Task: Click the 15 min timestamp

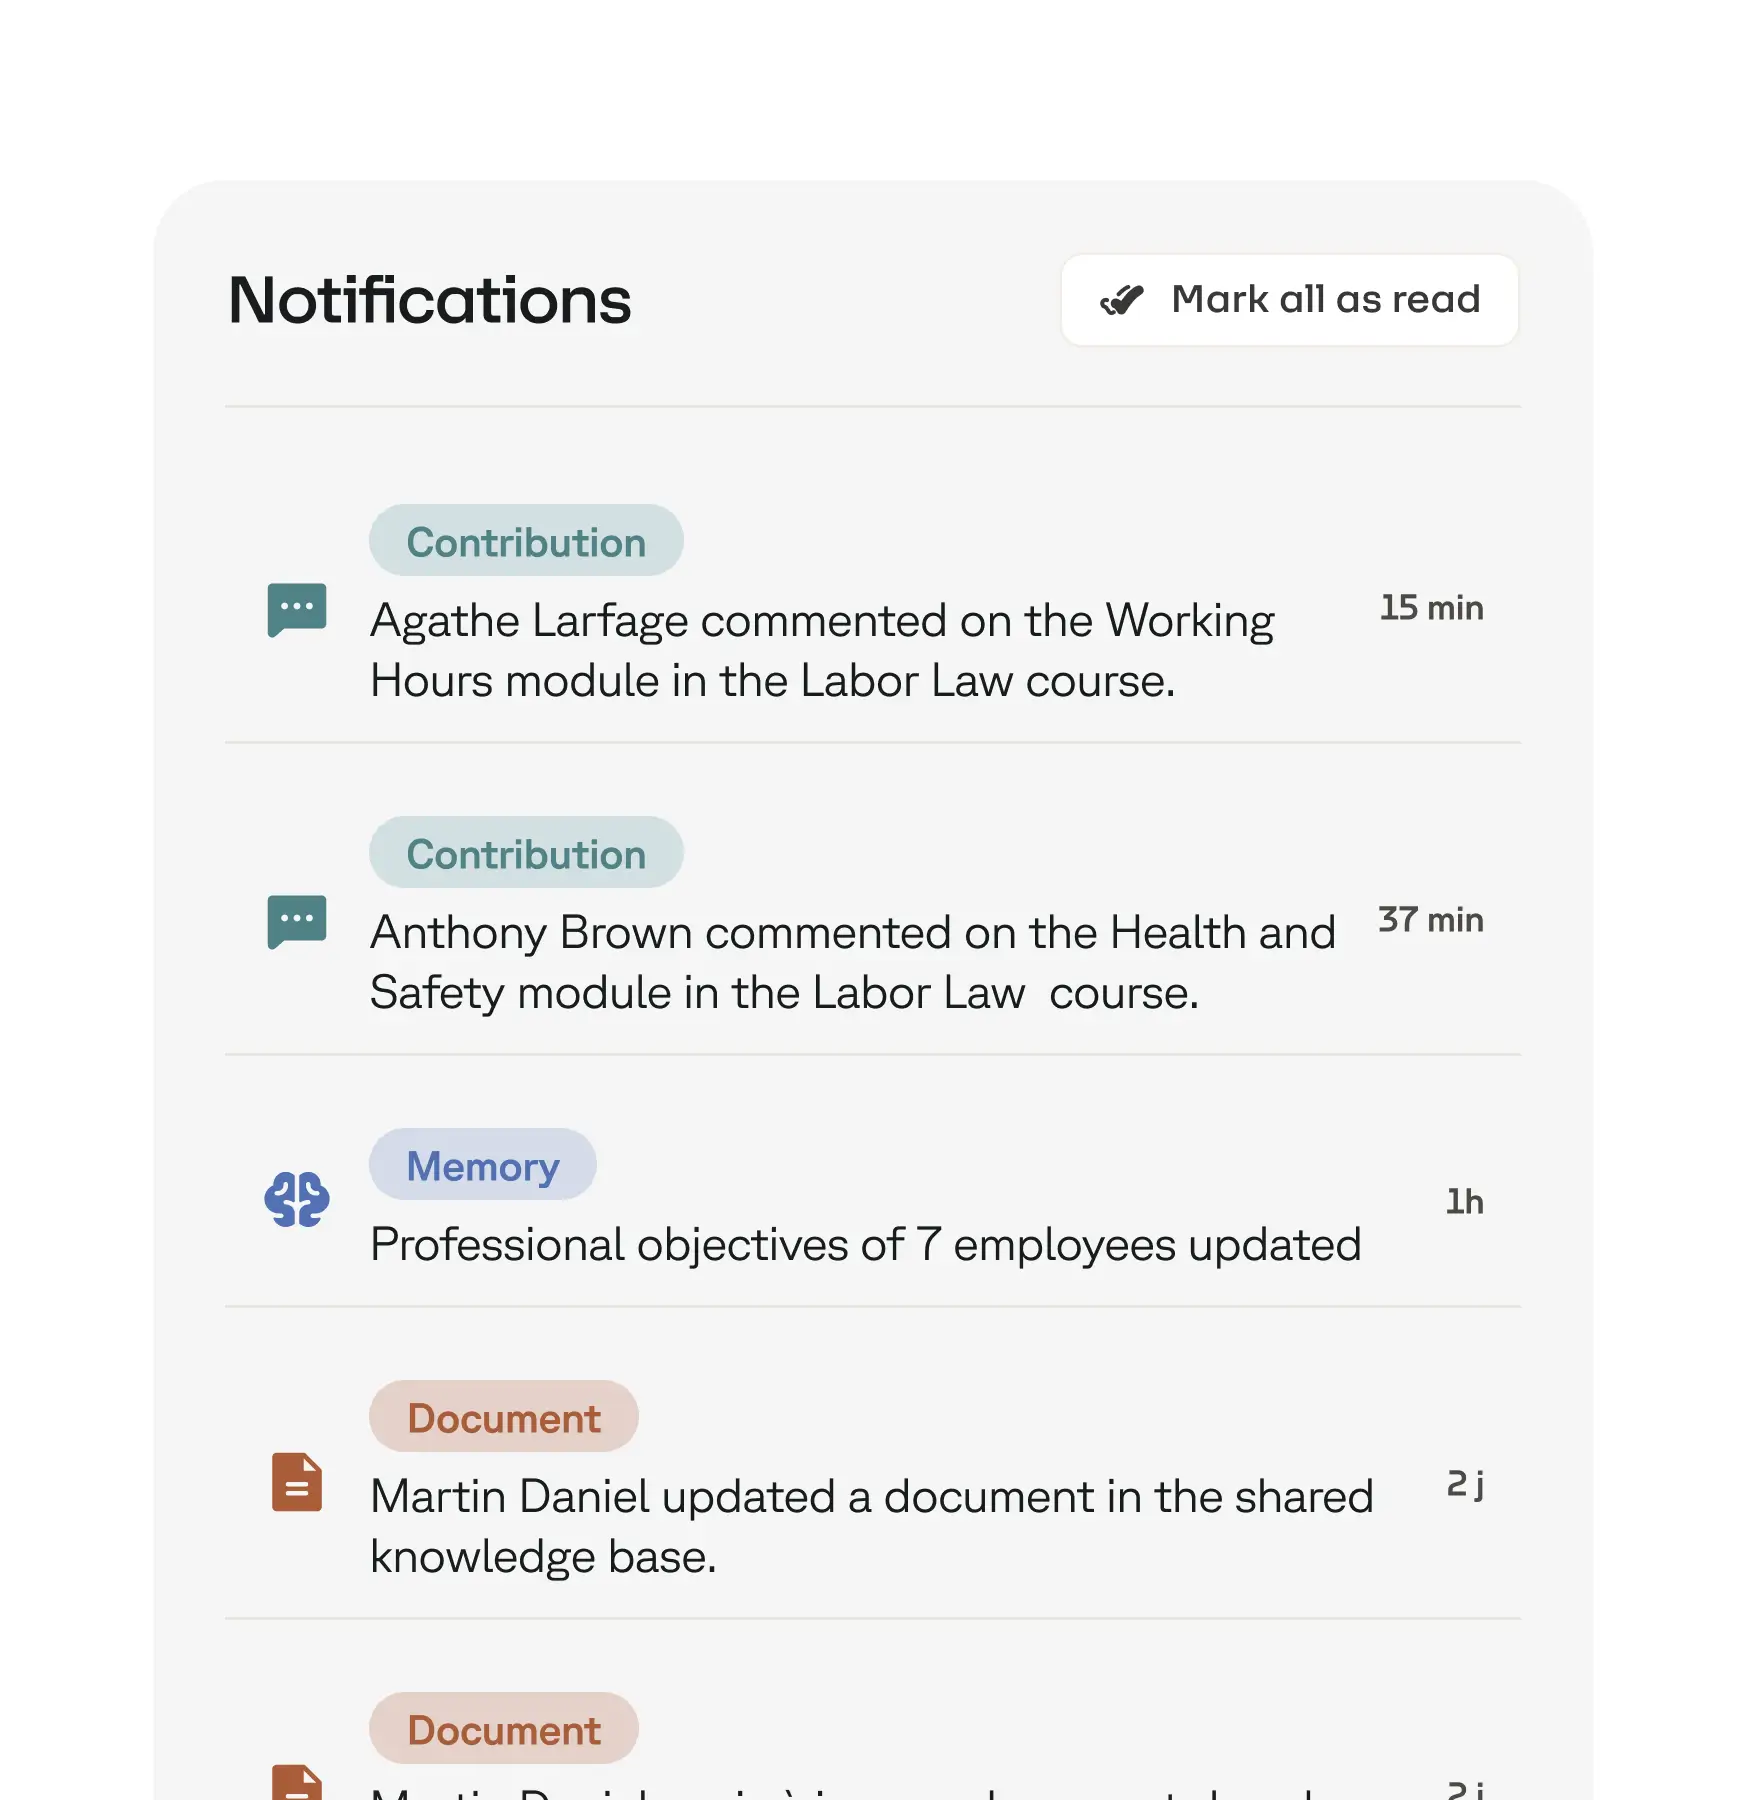Action: click(1430, 608)
